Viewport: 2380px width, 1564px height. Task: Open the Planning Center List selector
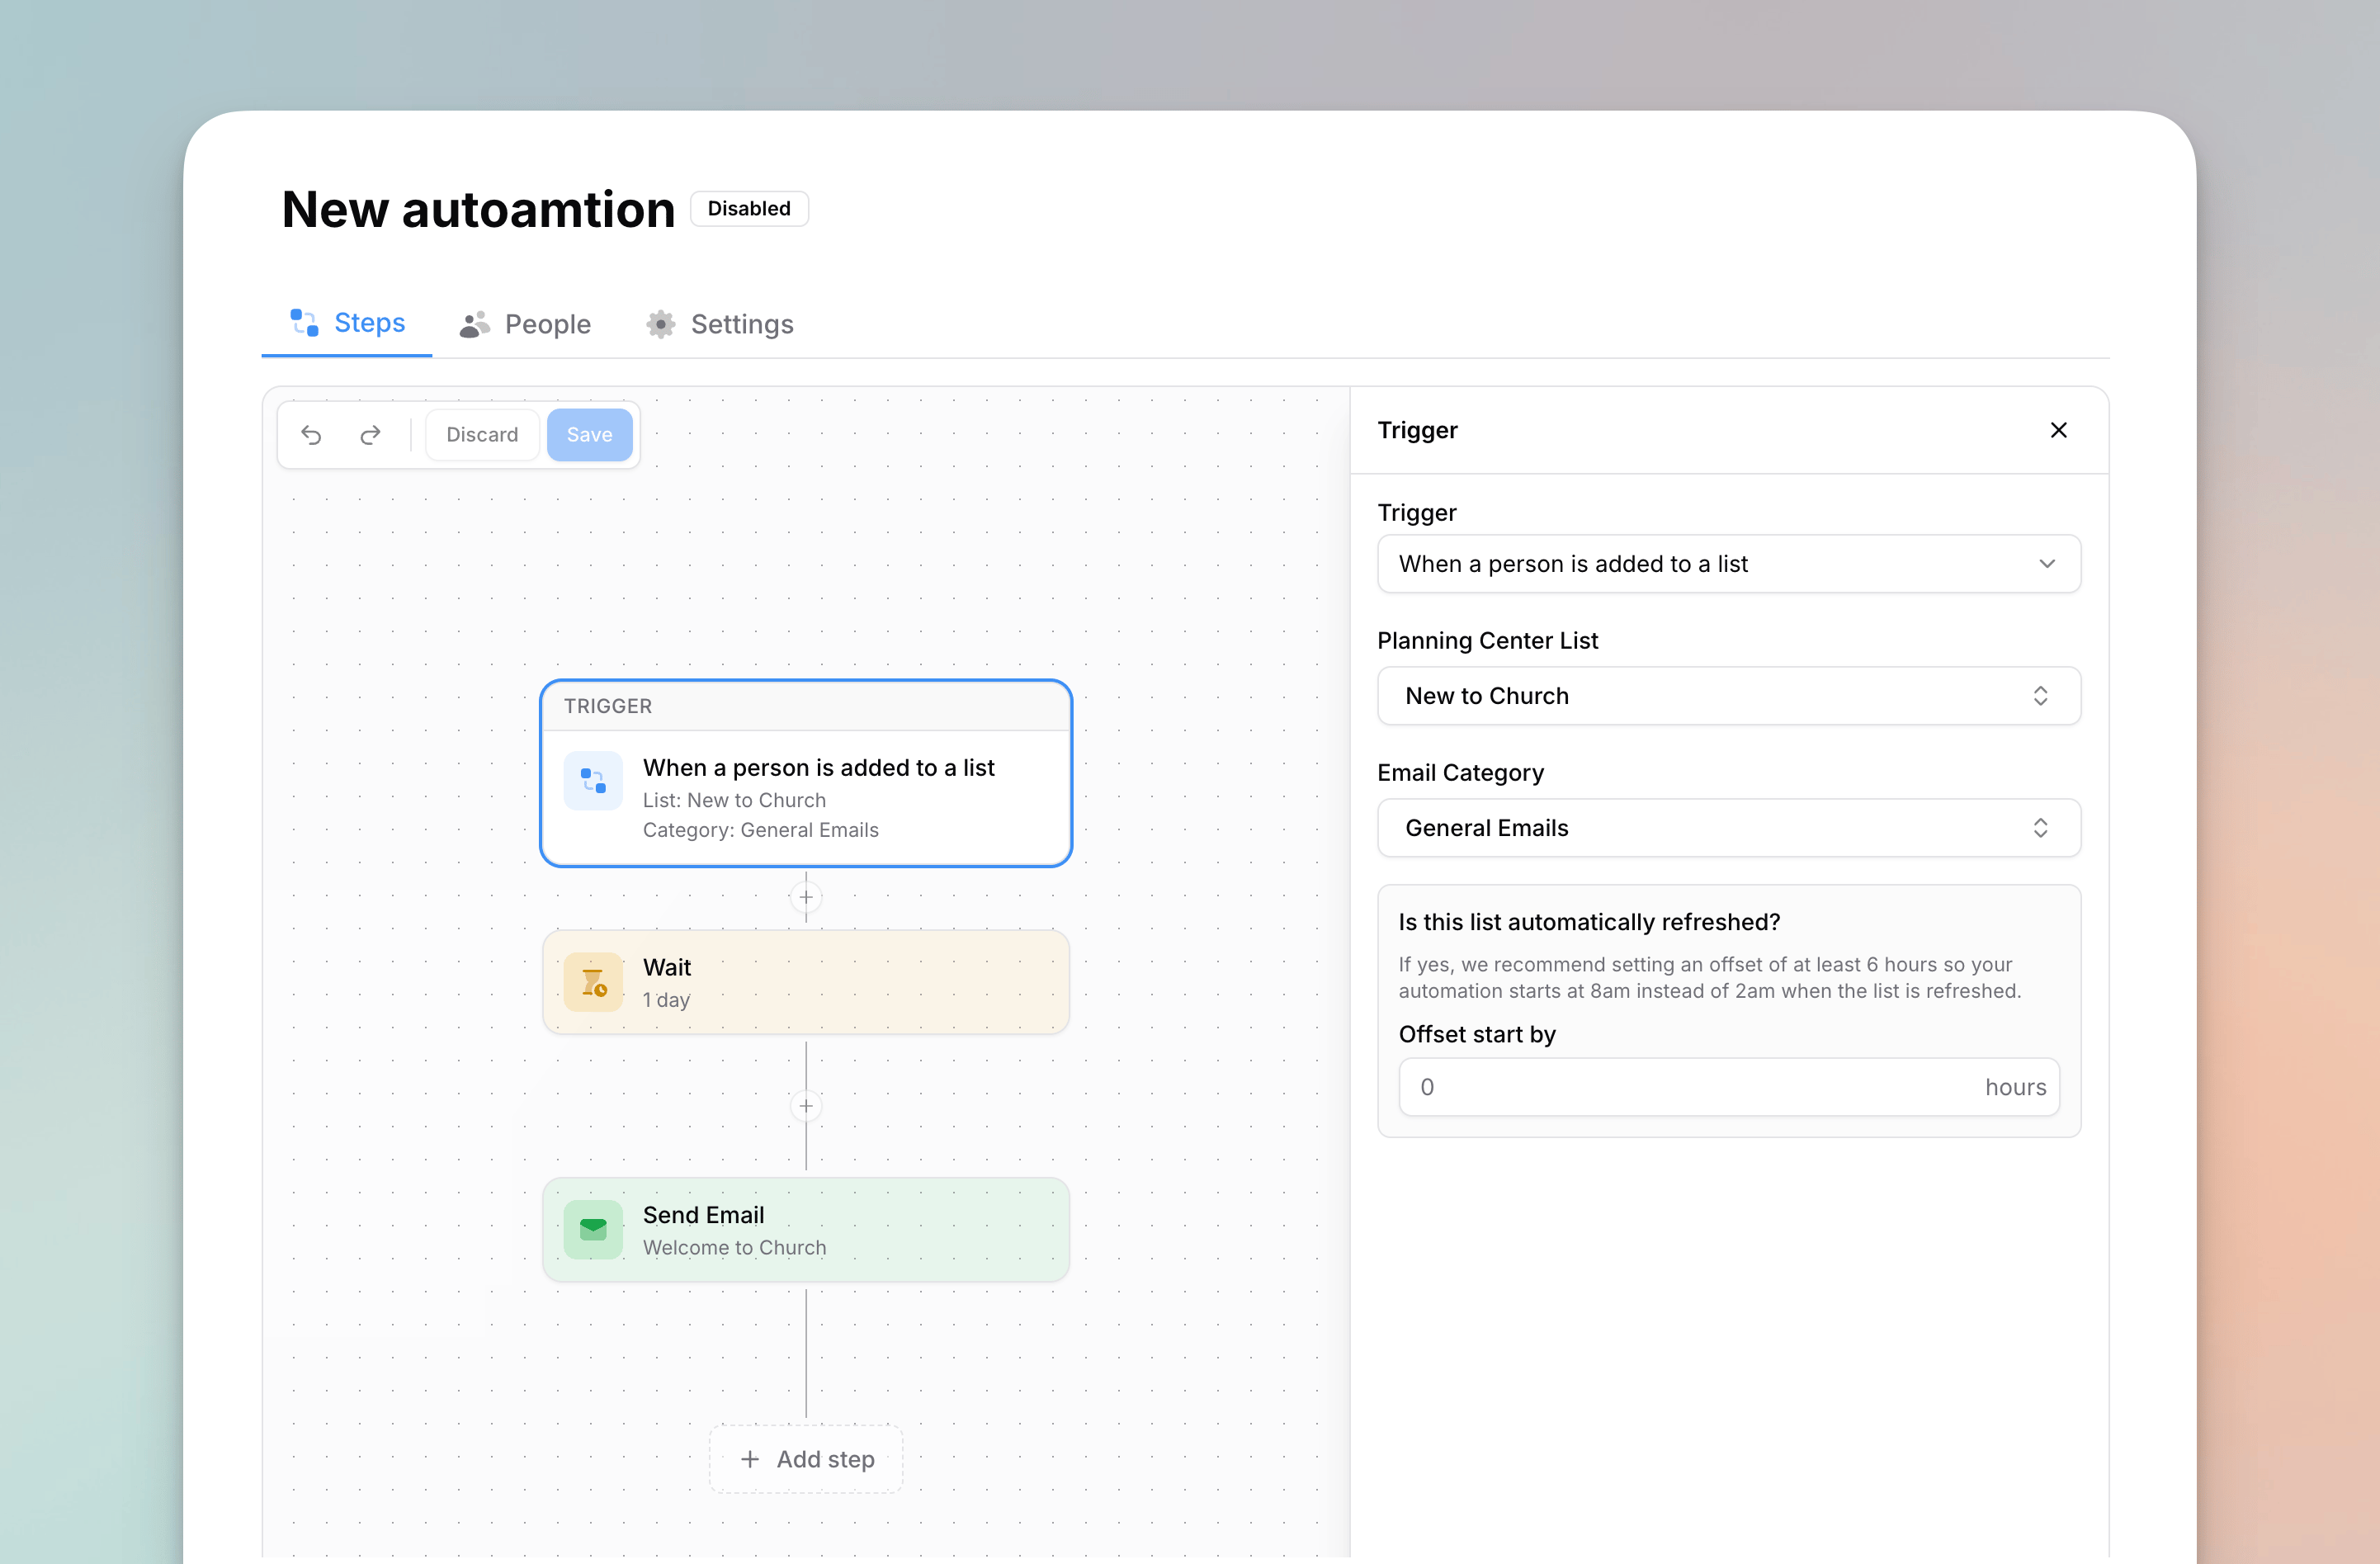1728,696
